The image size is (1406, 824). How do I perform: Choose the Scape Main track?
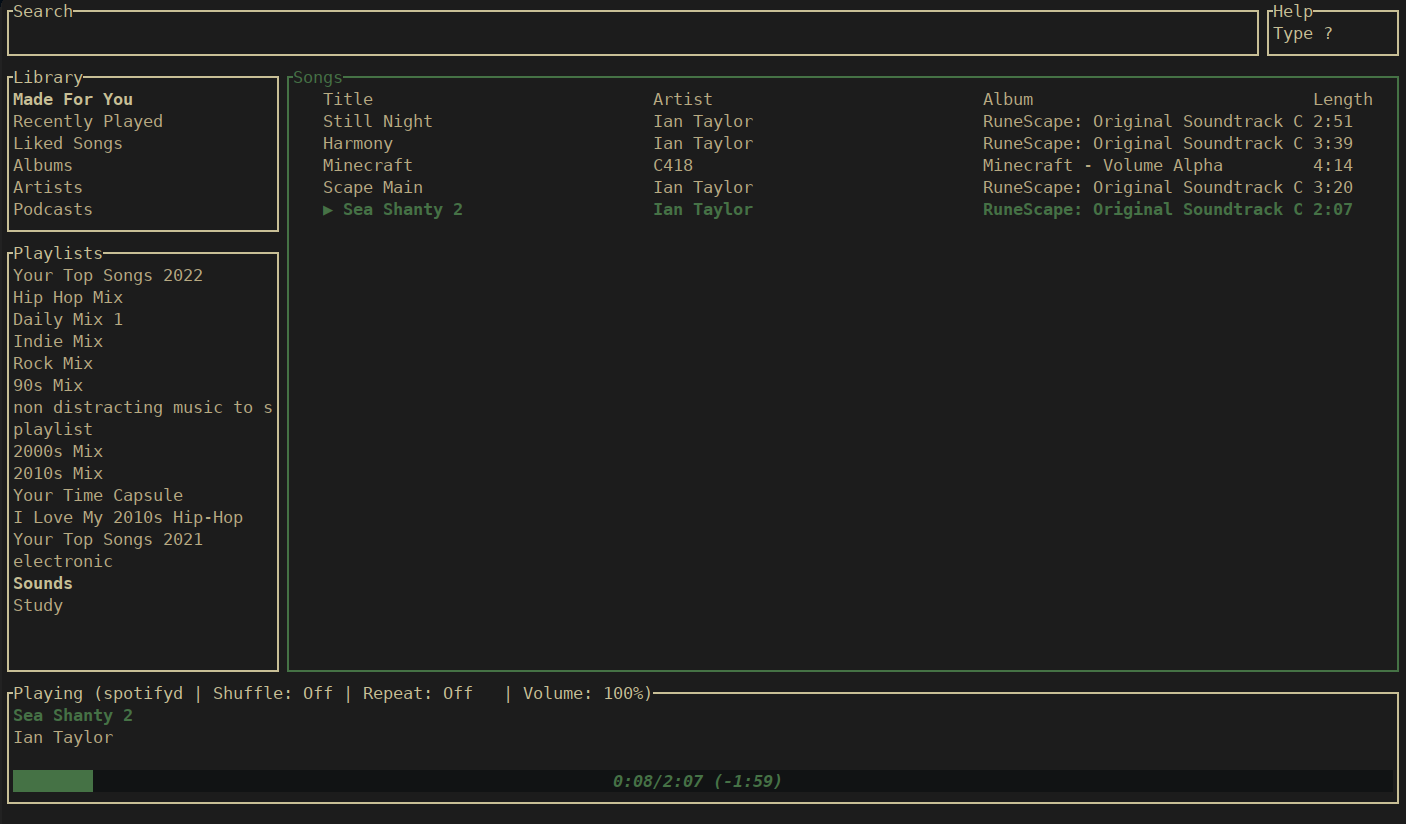pyautogui.click(x=373, y=187)
